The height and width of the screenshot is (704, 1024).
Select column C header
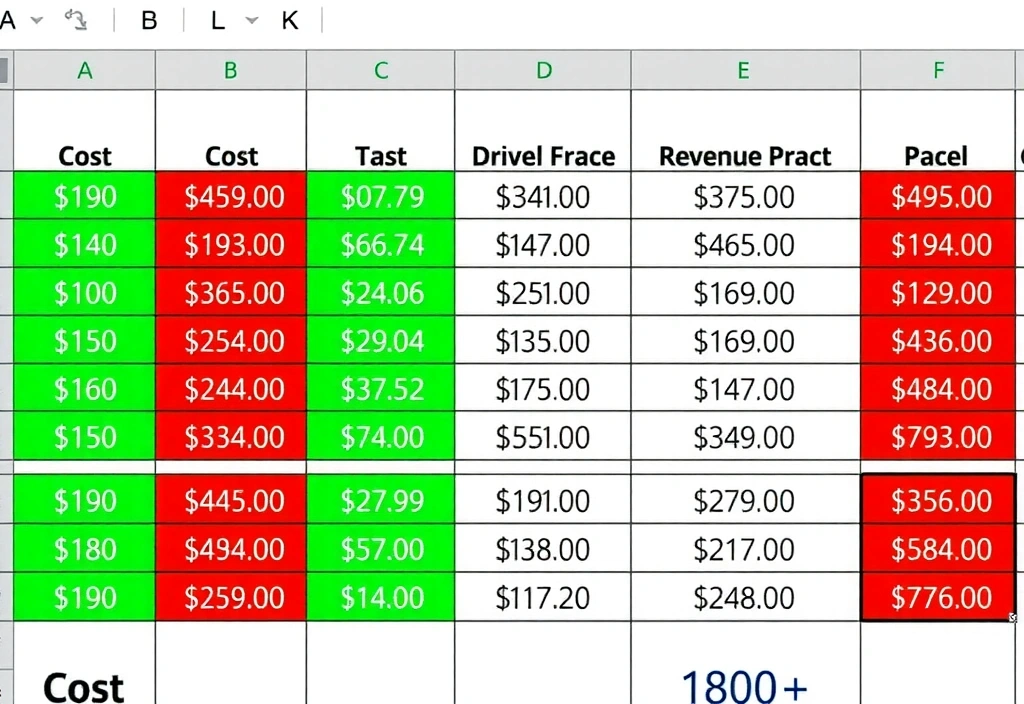point(381,71)
